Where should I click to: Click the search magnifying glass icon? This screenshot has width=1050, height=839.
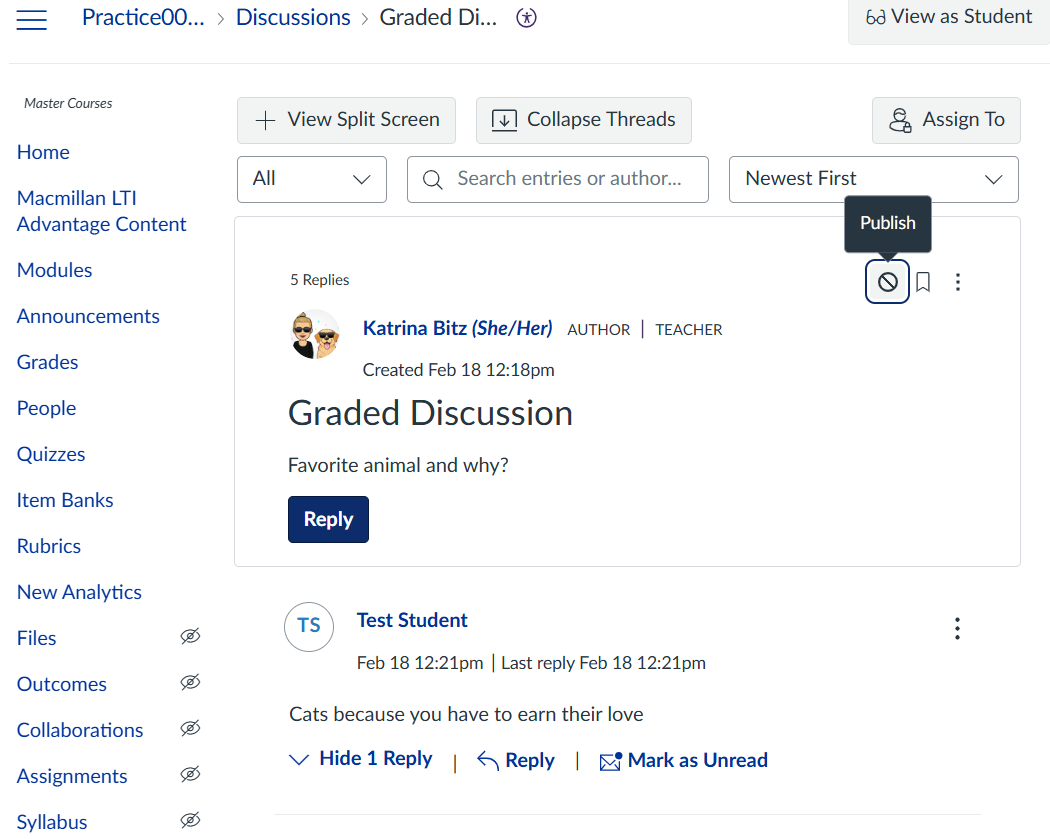431,179
